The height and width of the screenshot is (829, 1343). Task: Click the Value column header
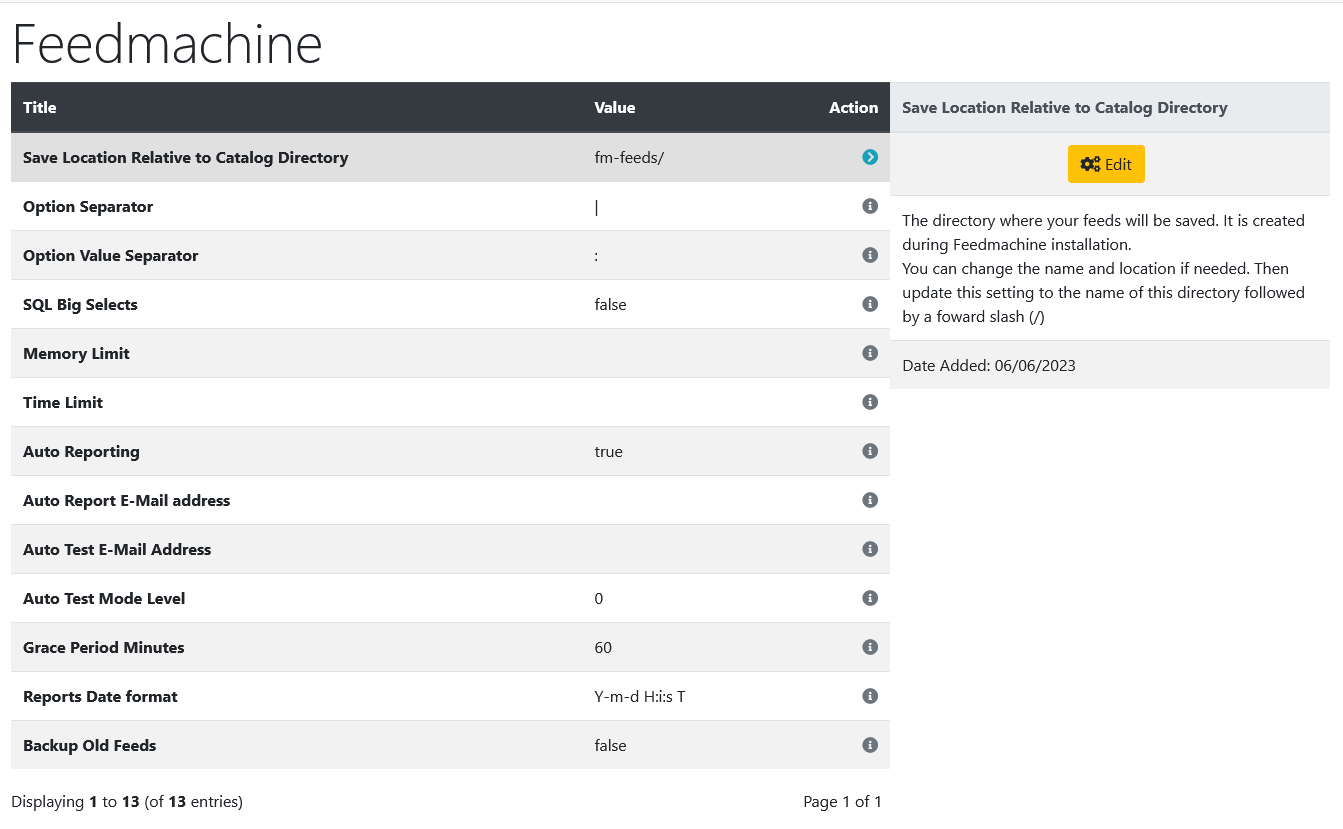pyautogui.click(x=615, y=108)
